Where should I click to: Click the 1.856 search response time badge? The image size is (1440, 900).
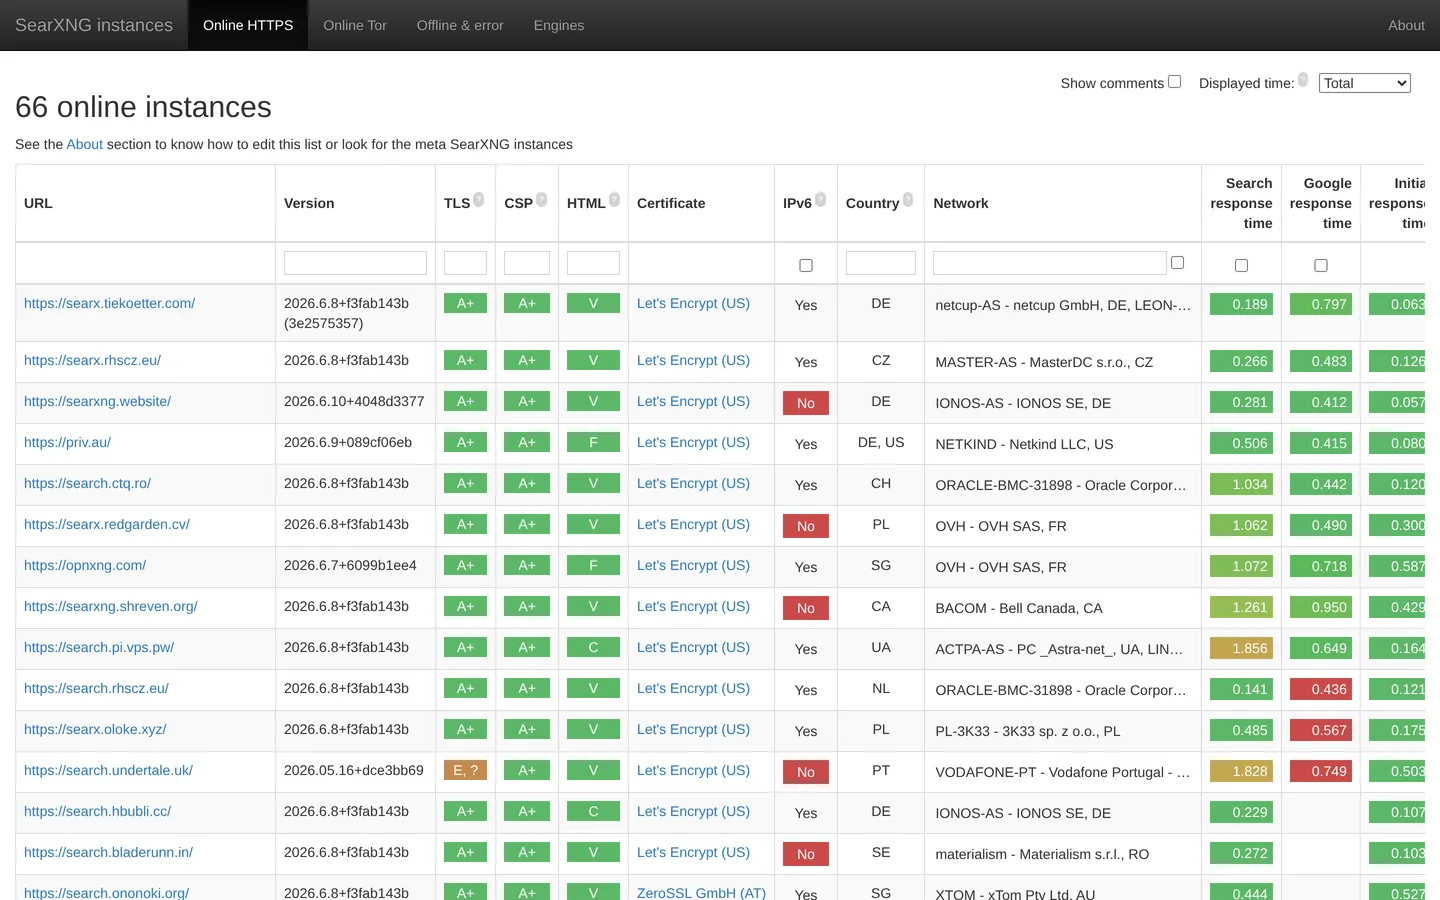pyautogui.click(x=1241, y=648)
